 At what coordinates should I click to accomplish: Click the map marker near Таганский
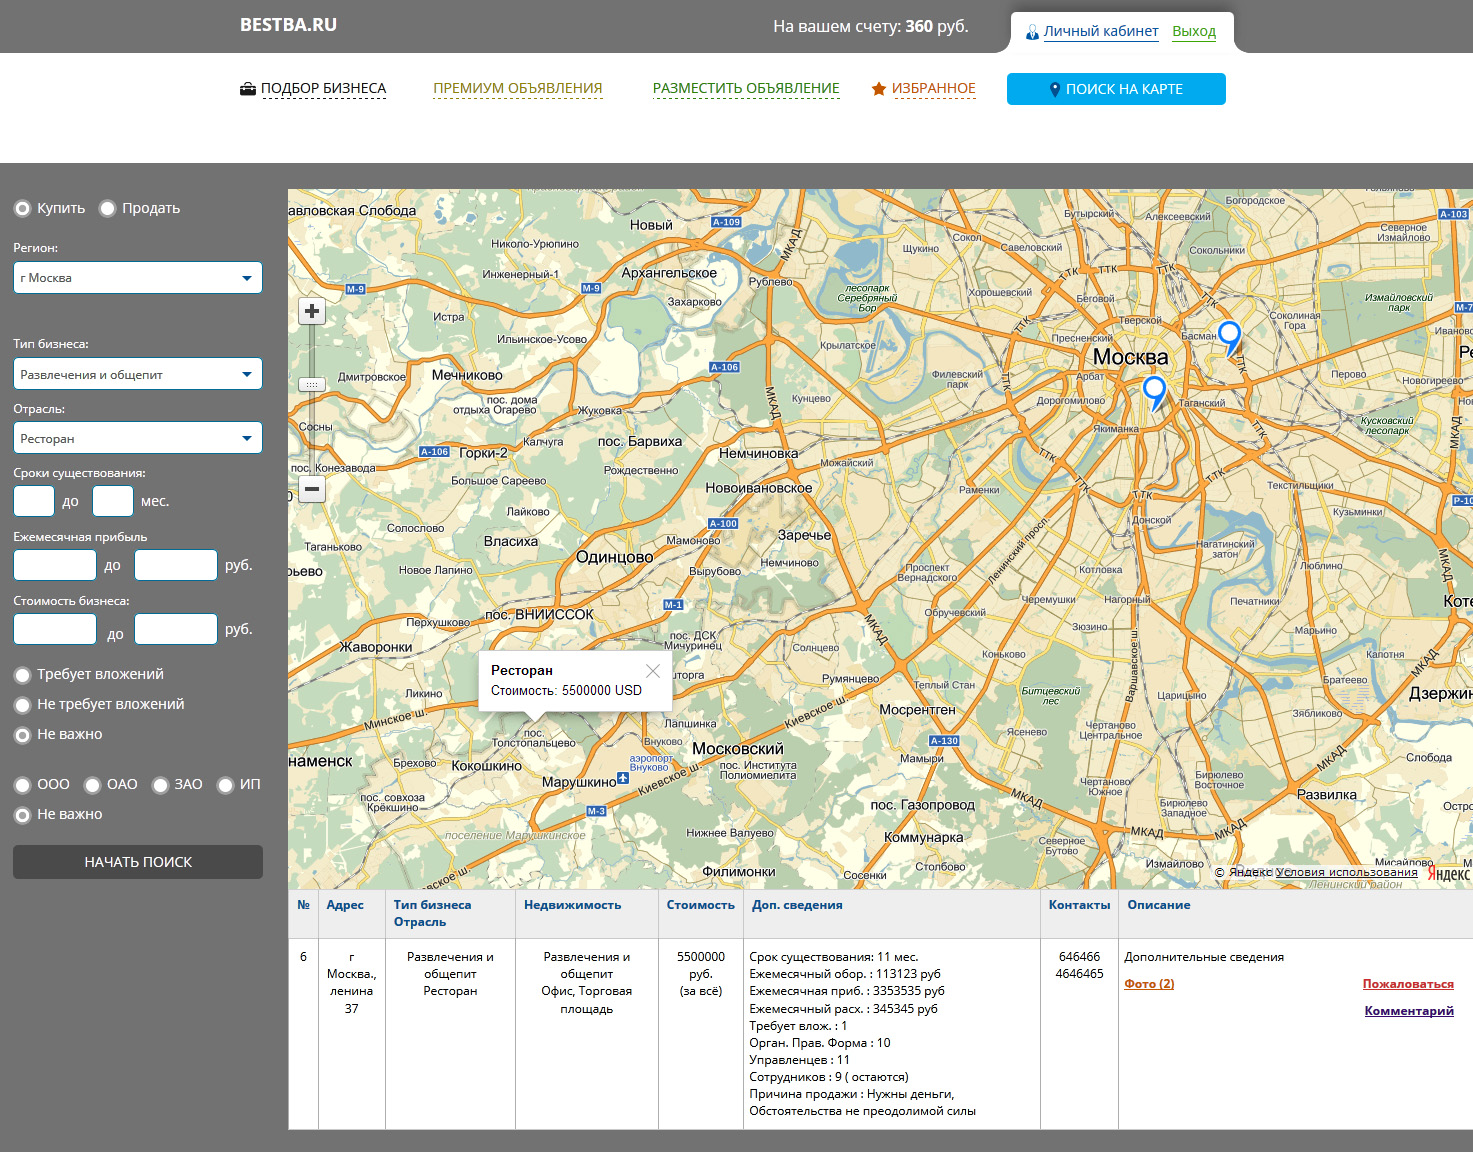[1155, 392]
